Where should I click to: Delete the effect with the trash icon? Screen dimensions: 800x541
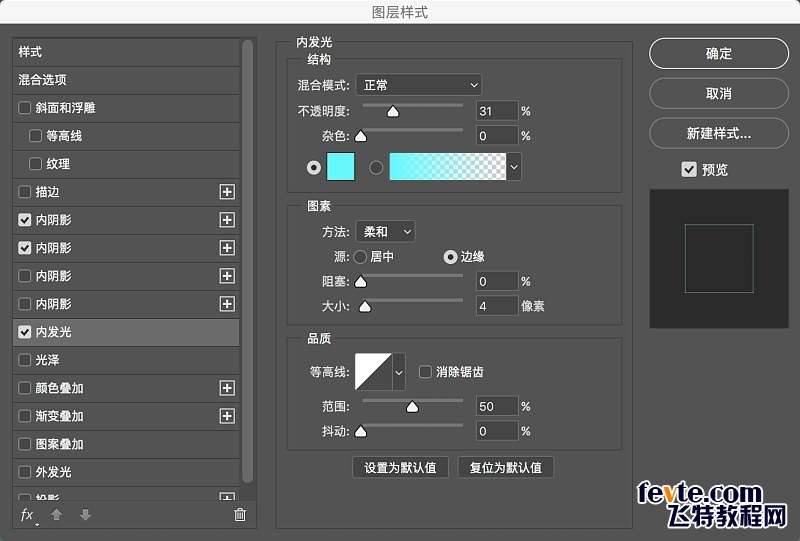click(240, 514)
